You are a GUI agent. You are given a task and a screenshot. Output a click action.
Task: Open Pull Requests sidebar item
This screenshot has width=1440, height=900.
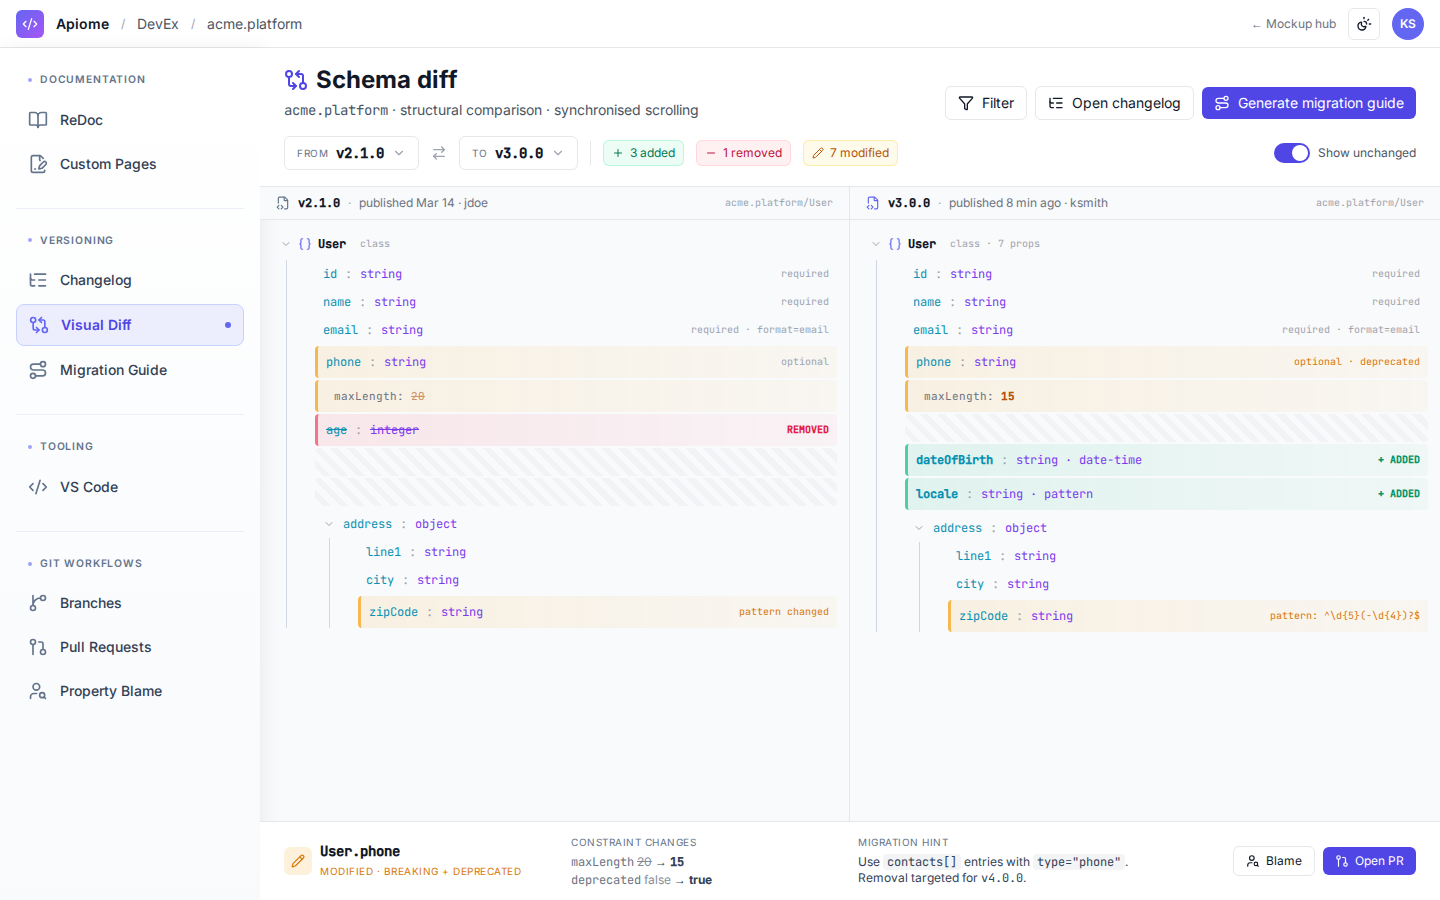tap(130, 647)
